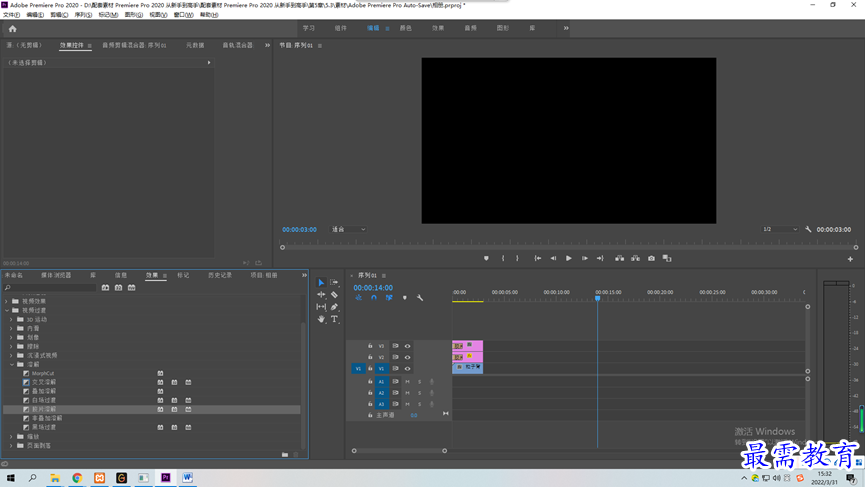Collapse the 溶解 folder

point(12,365)
